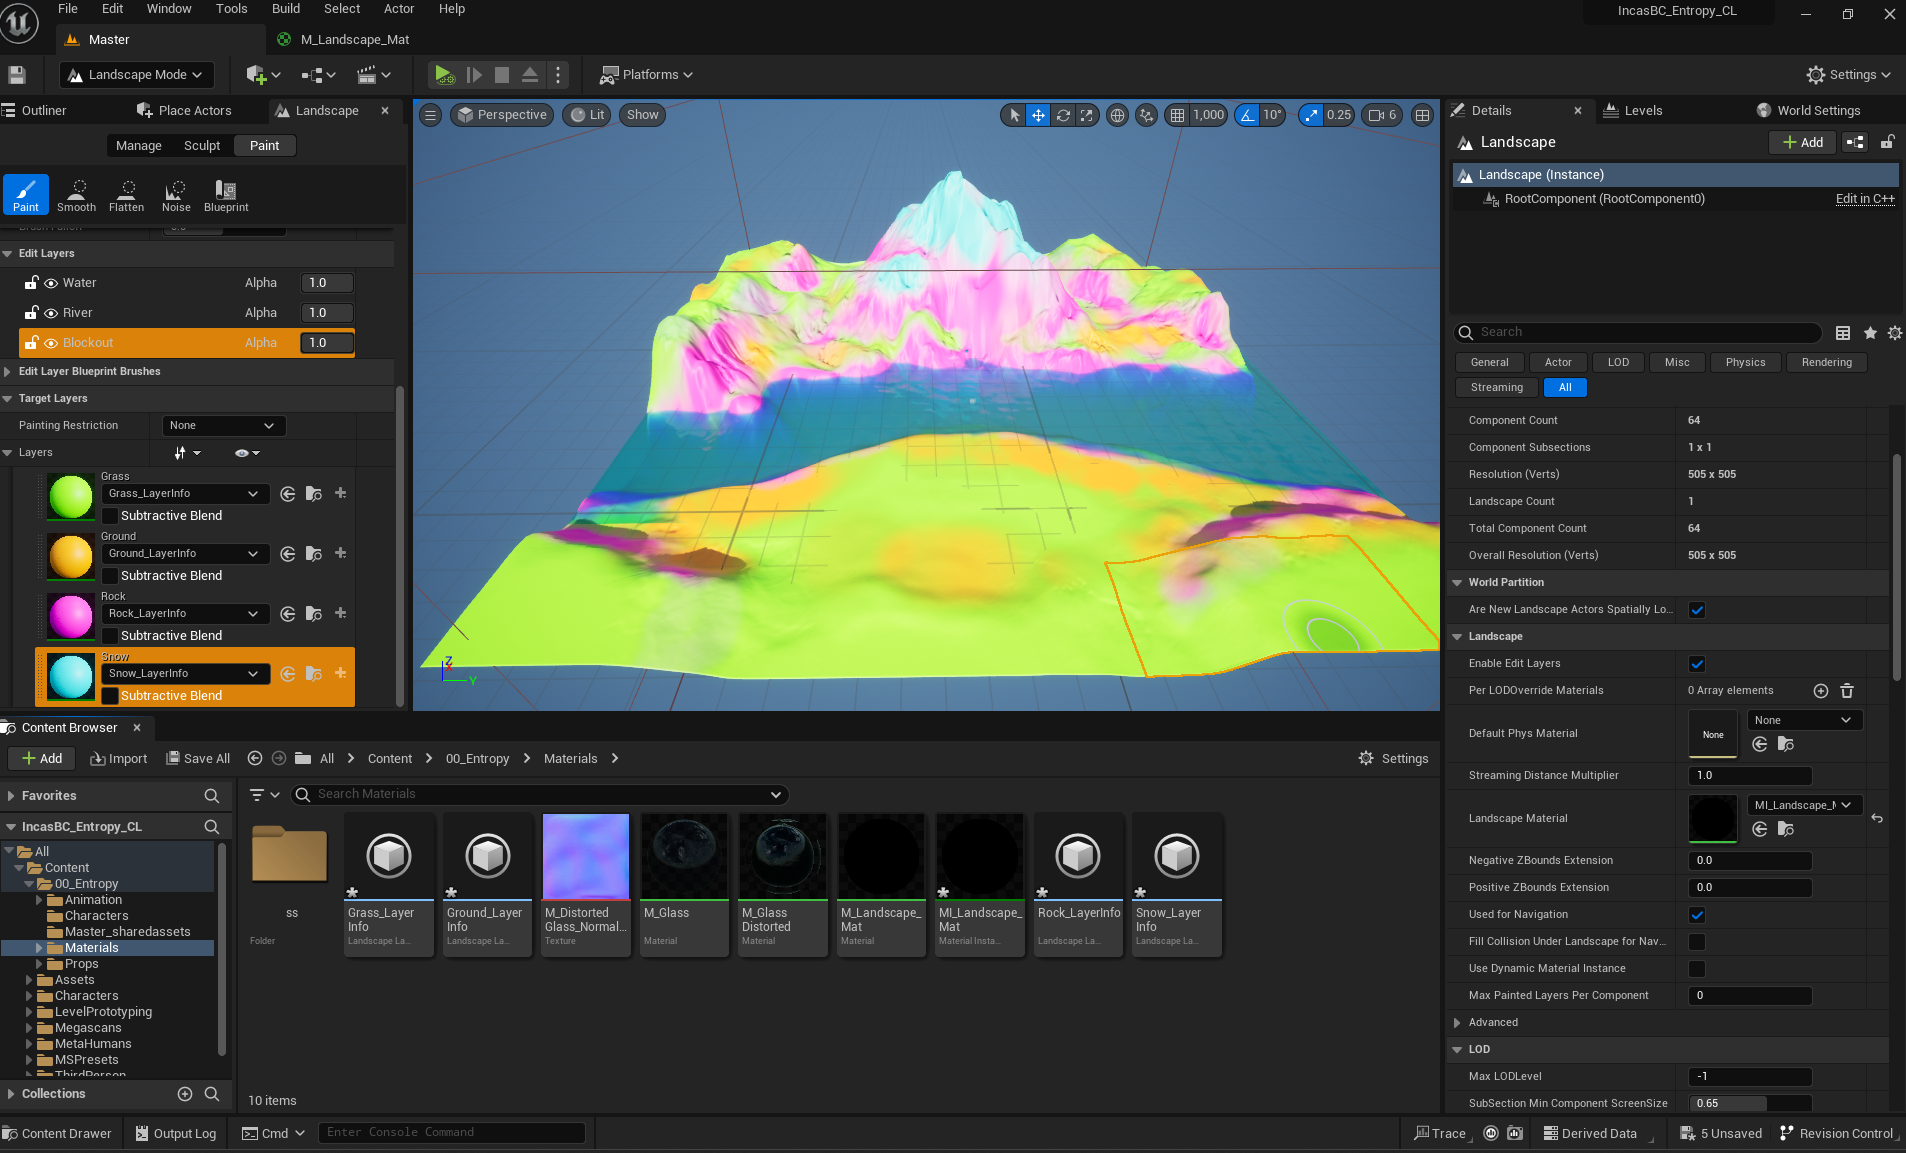This screenshot has height=1153, width=1906.
Task: Open the Build menu
Action: point(286,9)
